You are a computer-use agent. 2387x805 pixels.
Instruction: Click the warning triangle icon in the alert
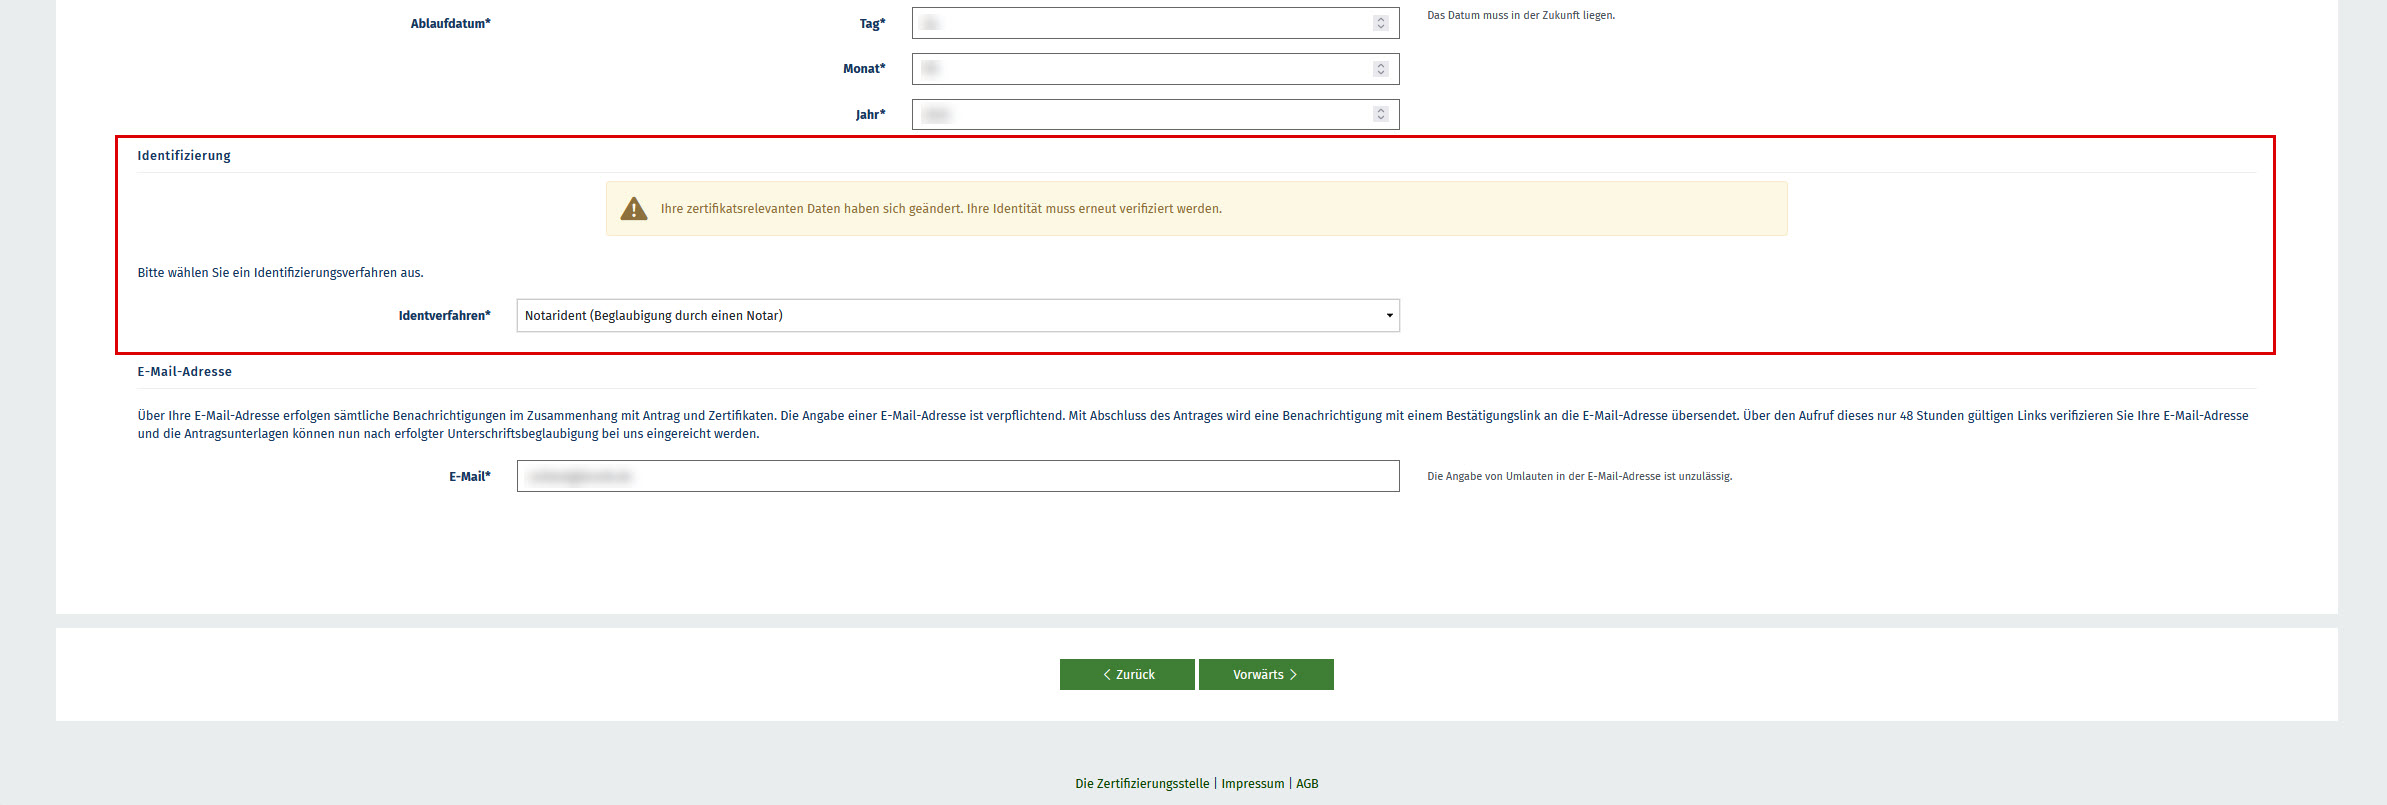[x=634, y=209]
